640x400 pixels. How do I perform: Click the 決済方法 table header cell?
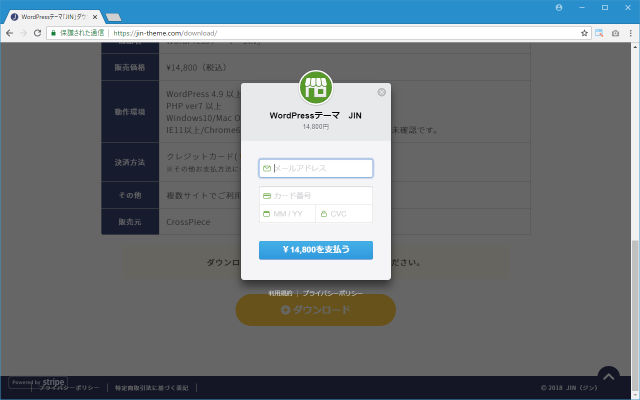pyautogui.click(x=130, y=162)
